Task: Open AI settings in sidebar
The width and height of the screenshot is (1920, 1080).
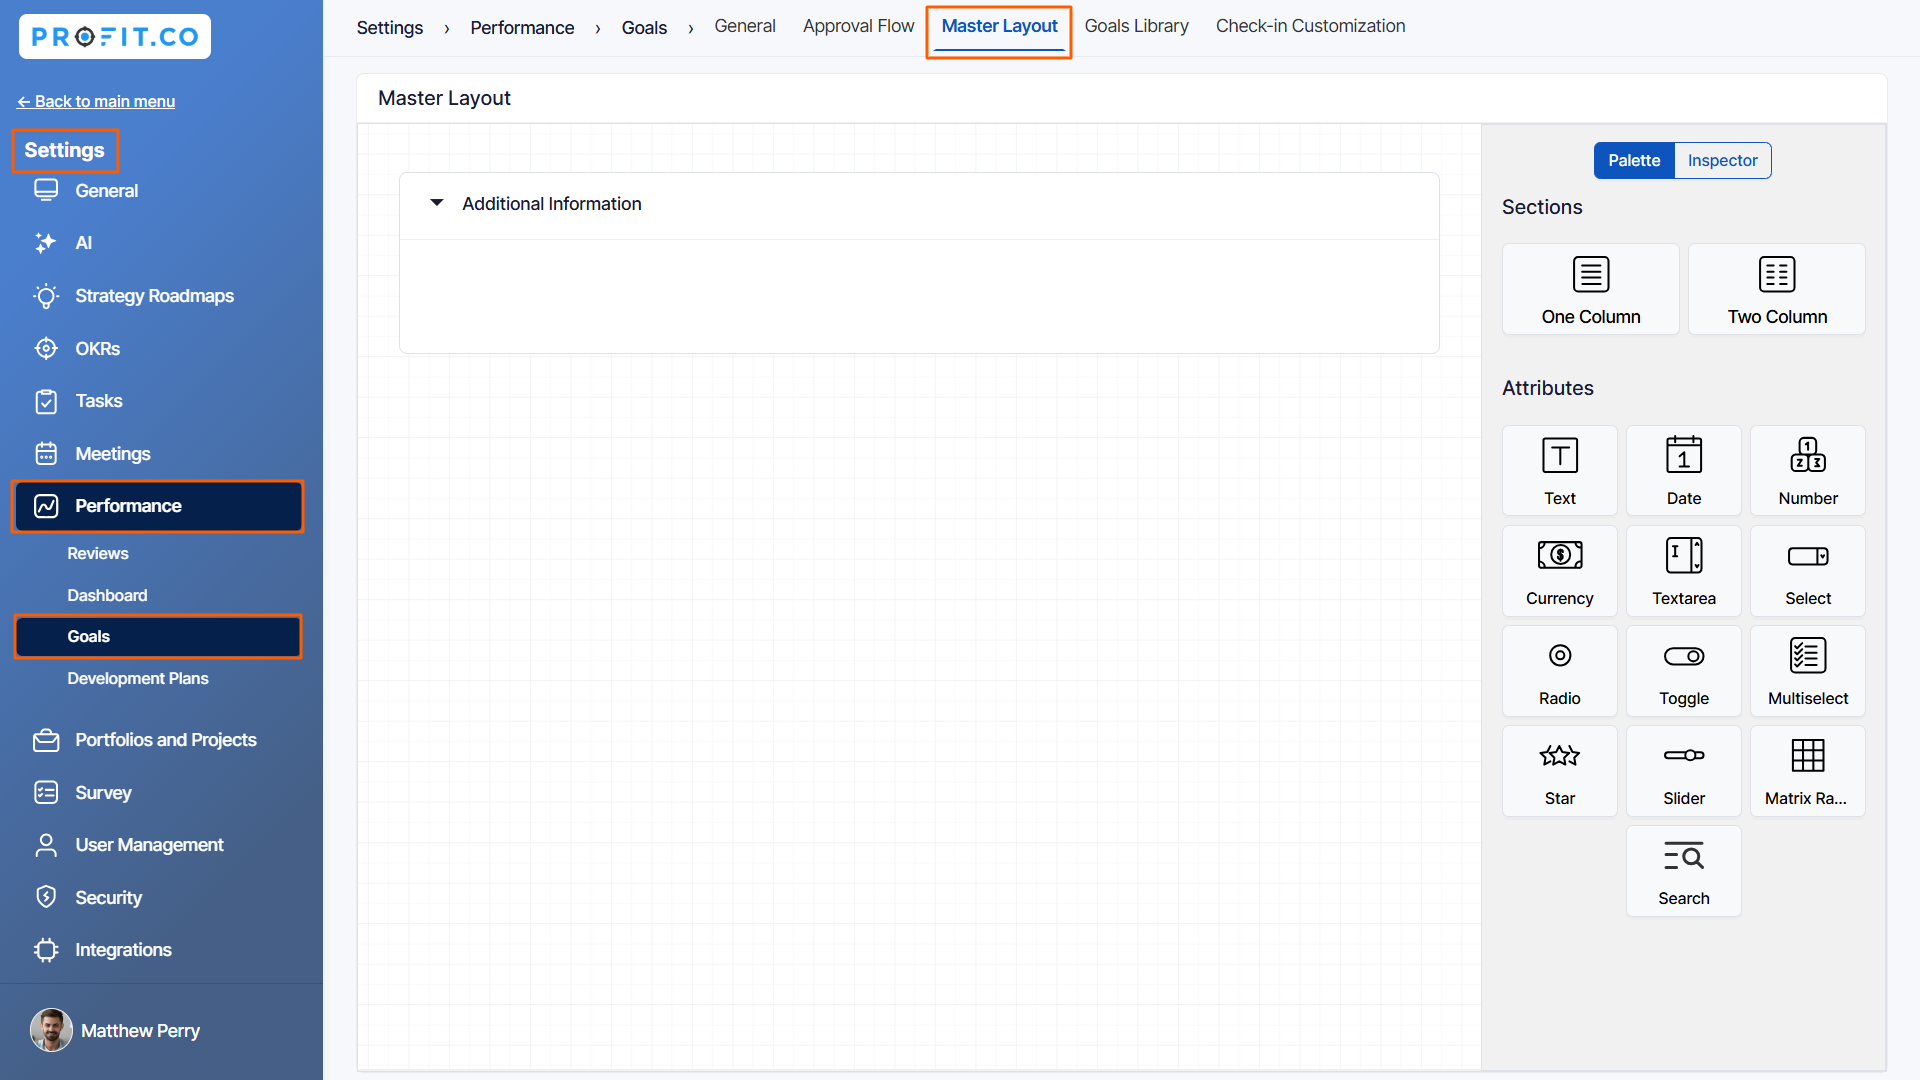Action: pos(84,243)
